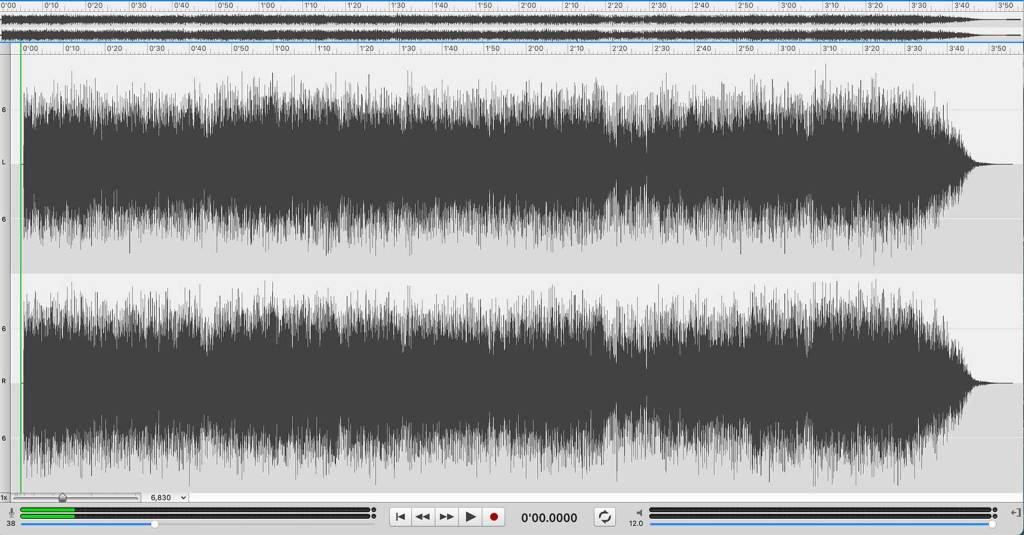Click the arrow-bracket icon at bottom right
Image resolution: width=1024 pixels, height=535 pixels.
(1016, 513)
